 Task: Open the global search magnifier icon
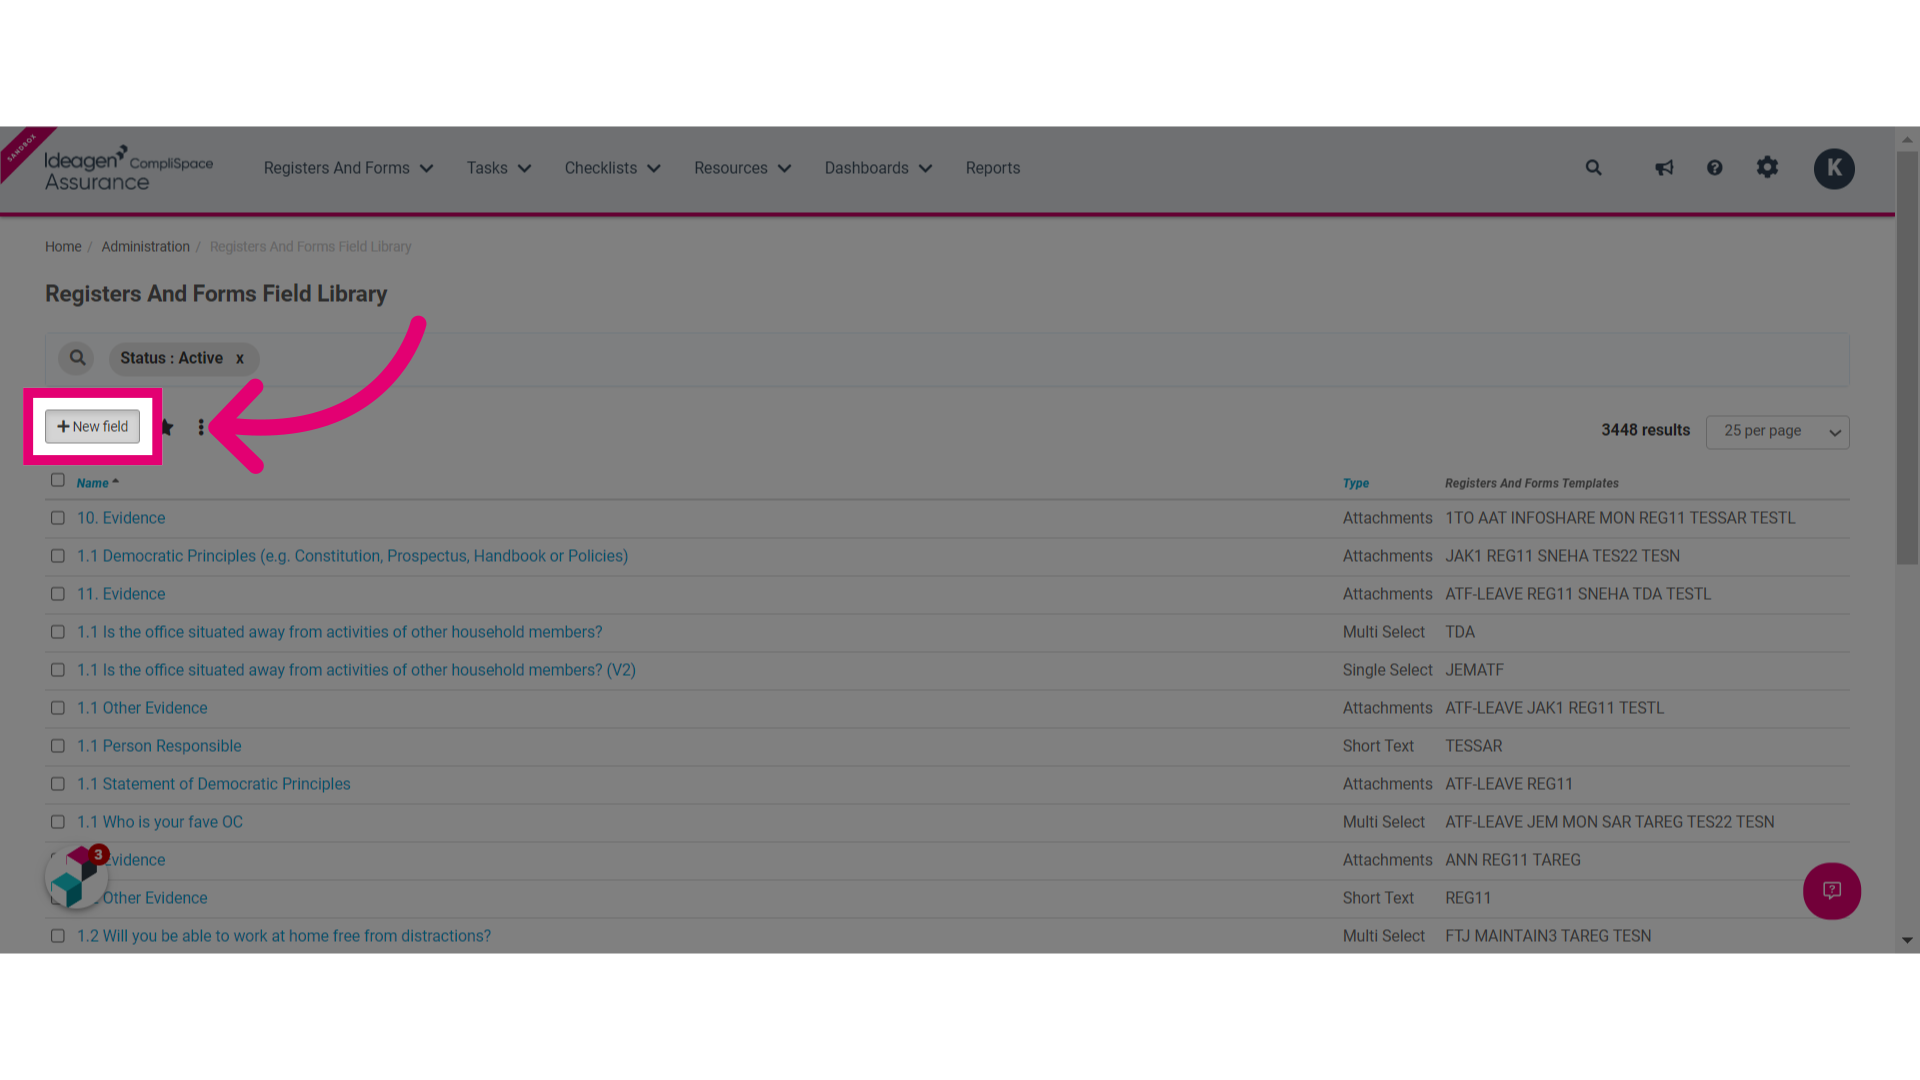click(x=1593, y=168)
